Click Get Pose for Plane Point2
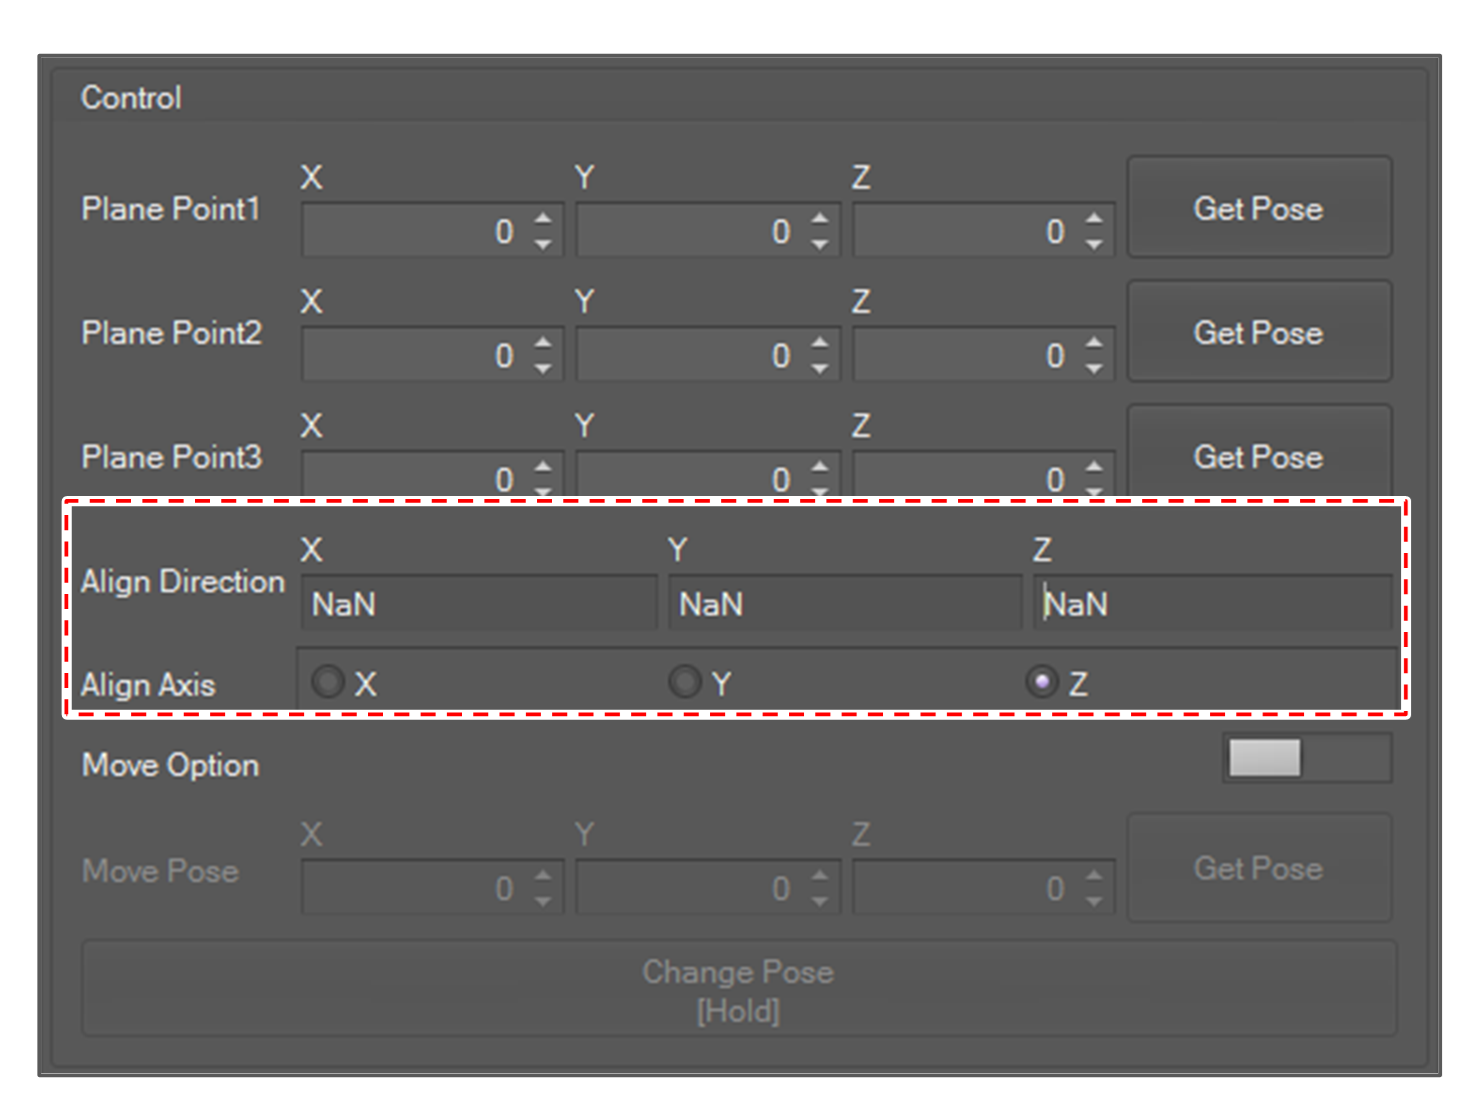 tap(1259, 332)
